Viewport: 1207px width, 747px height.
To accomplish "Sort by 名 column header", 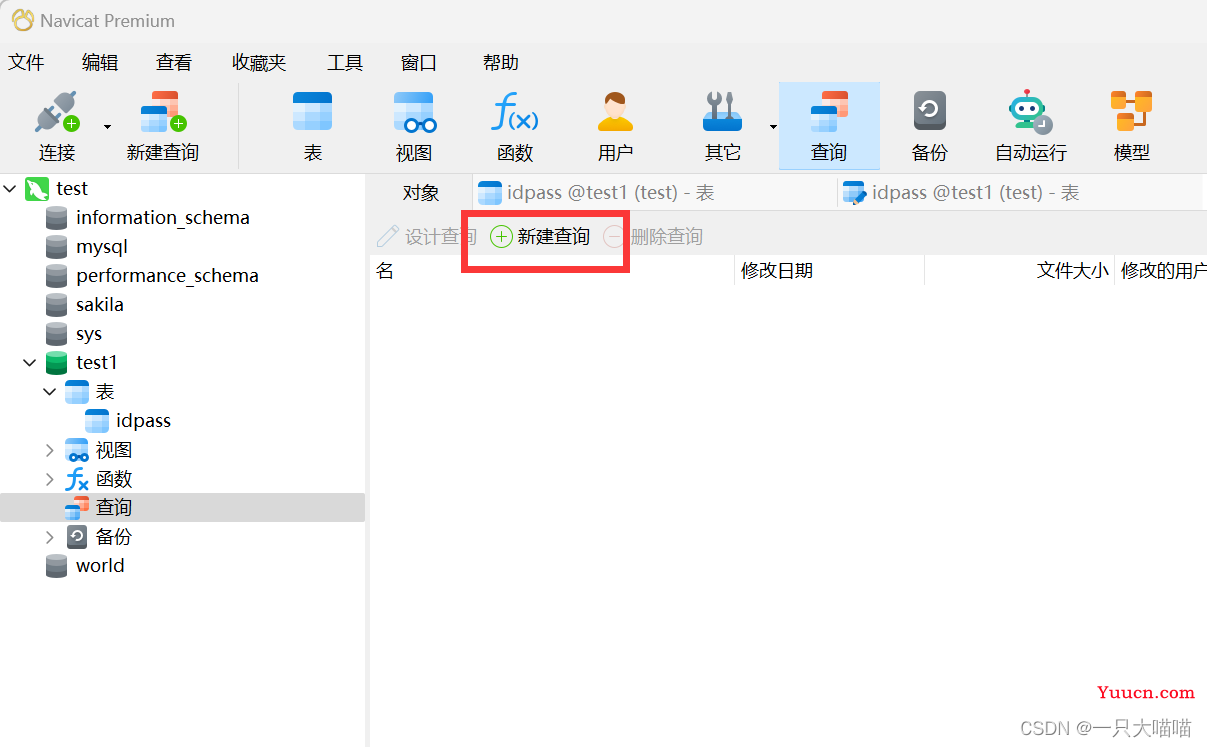I will coord(552,271).
